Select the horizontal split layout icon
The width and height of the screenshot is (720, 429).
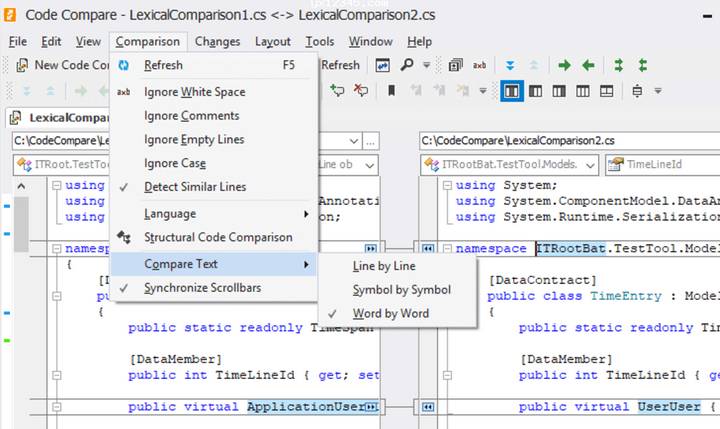click(x=607, y=91)
